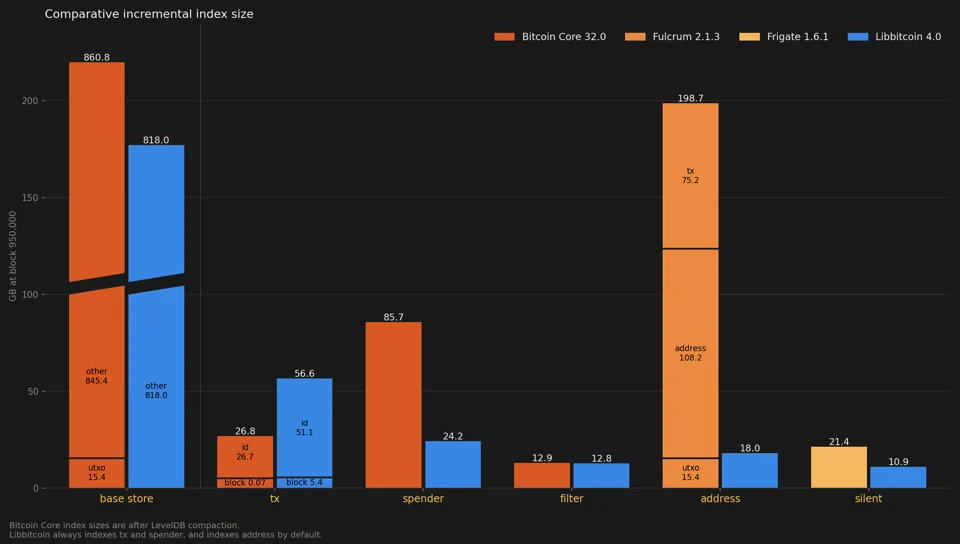Viewport: 960px width, 544px height.
Task: Click the Libbitcoin 4.0 legend color swatch
Action: pos(858,37)
